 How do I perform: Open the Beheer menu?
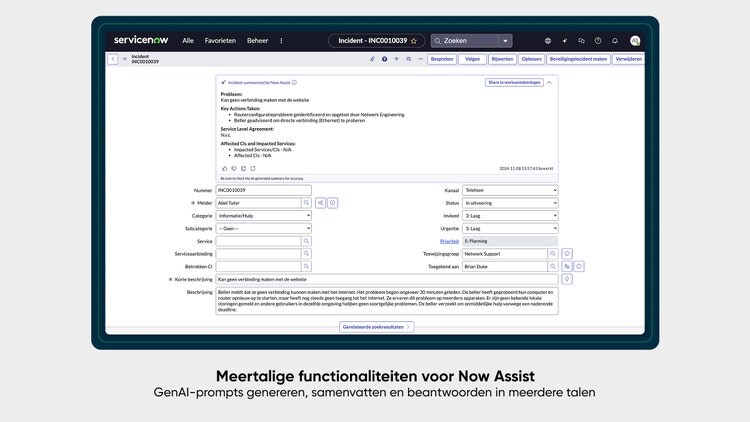pyautogui.click(x=257, y=41)
